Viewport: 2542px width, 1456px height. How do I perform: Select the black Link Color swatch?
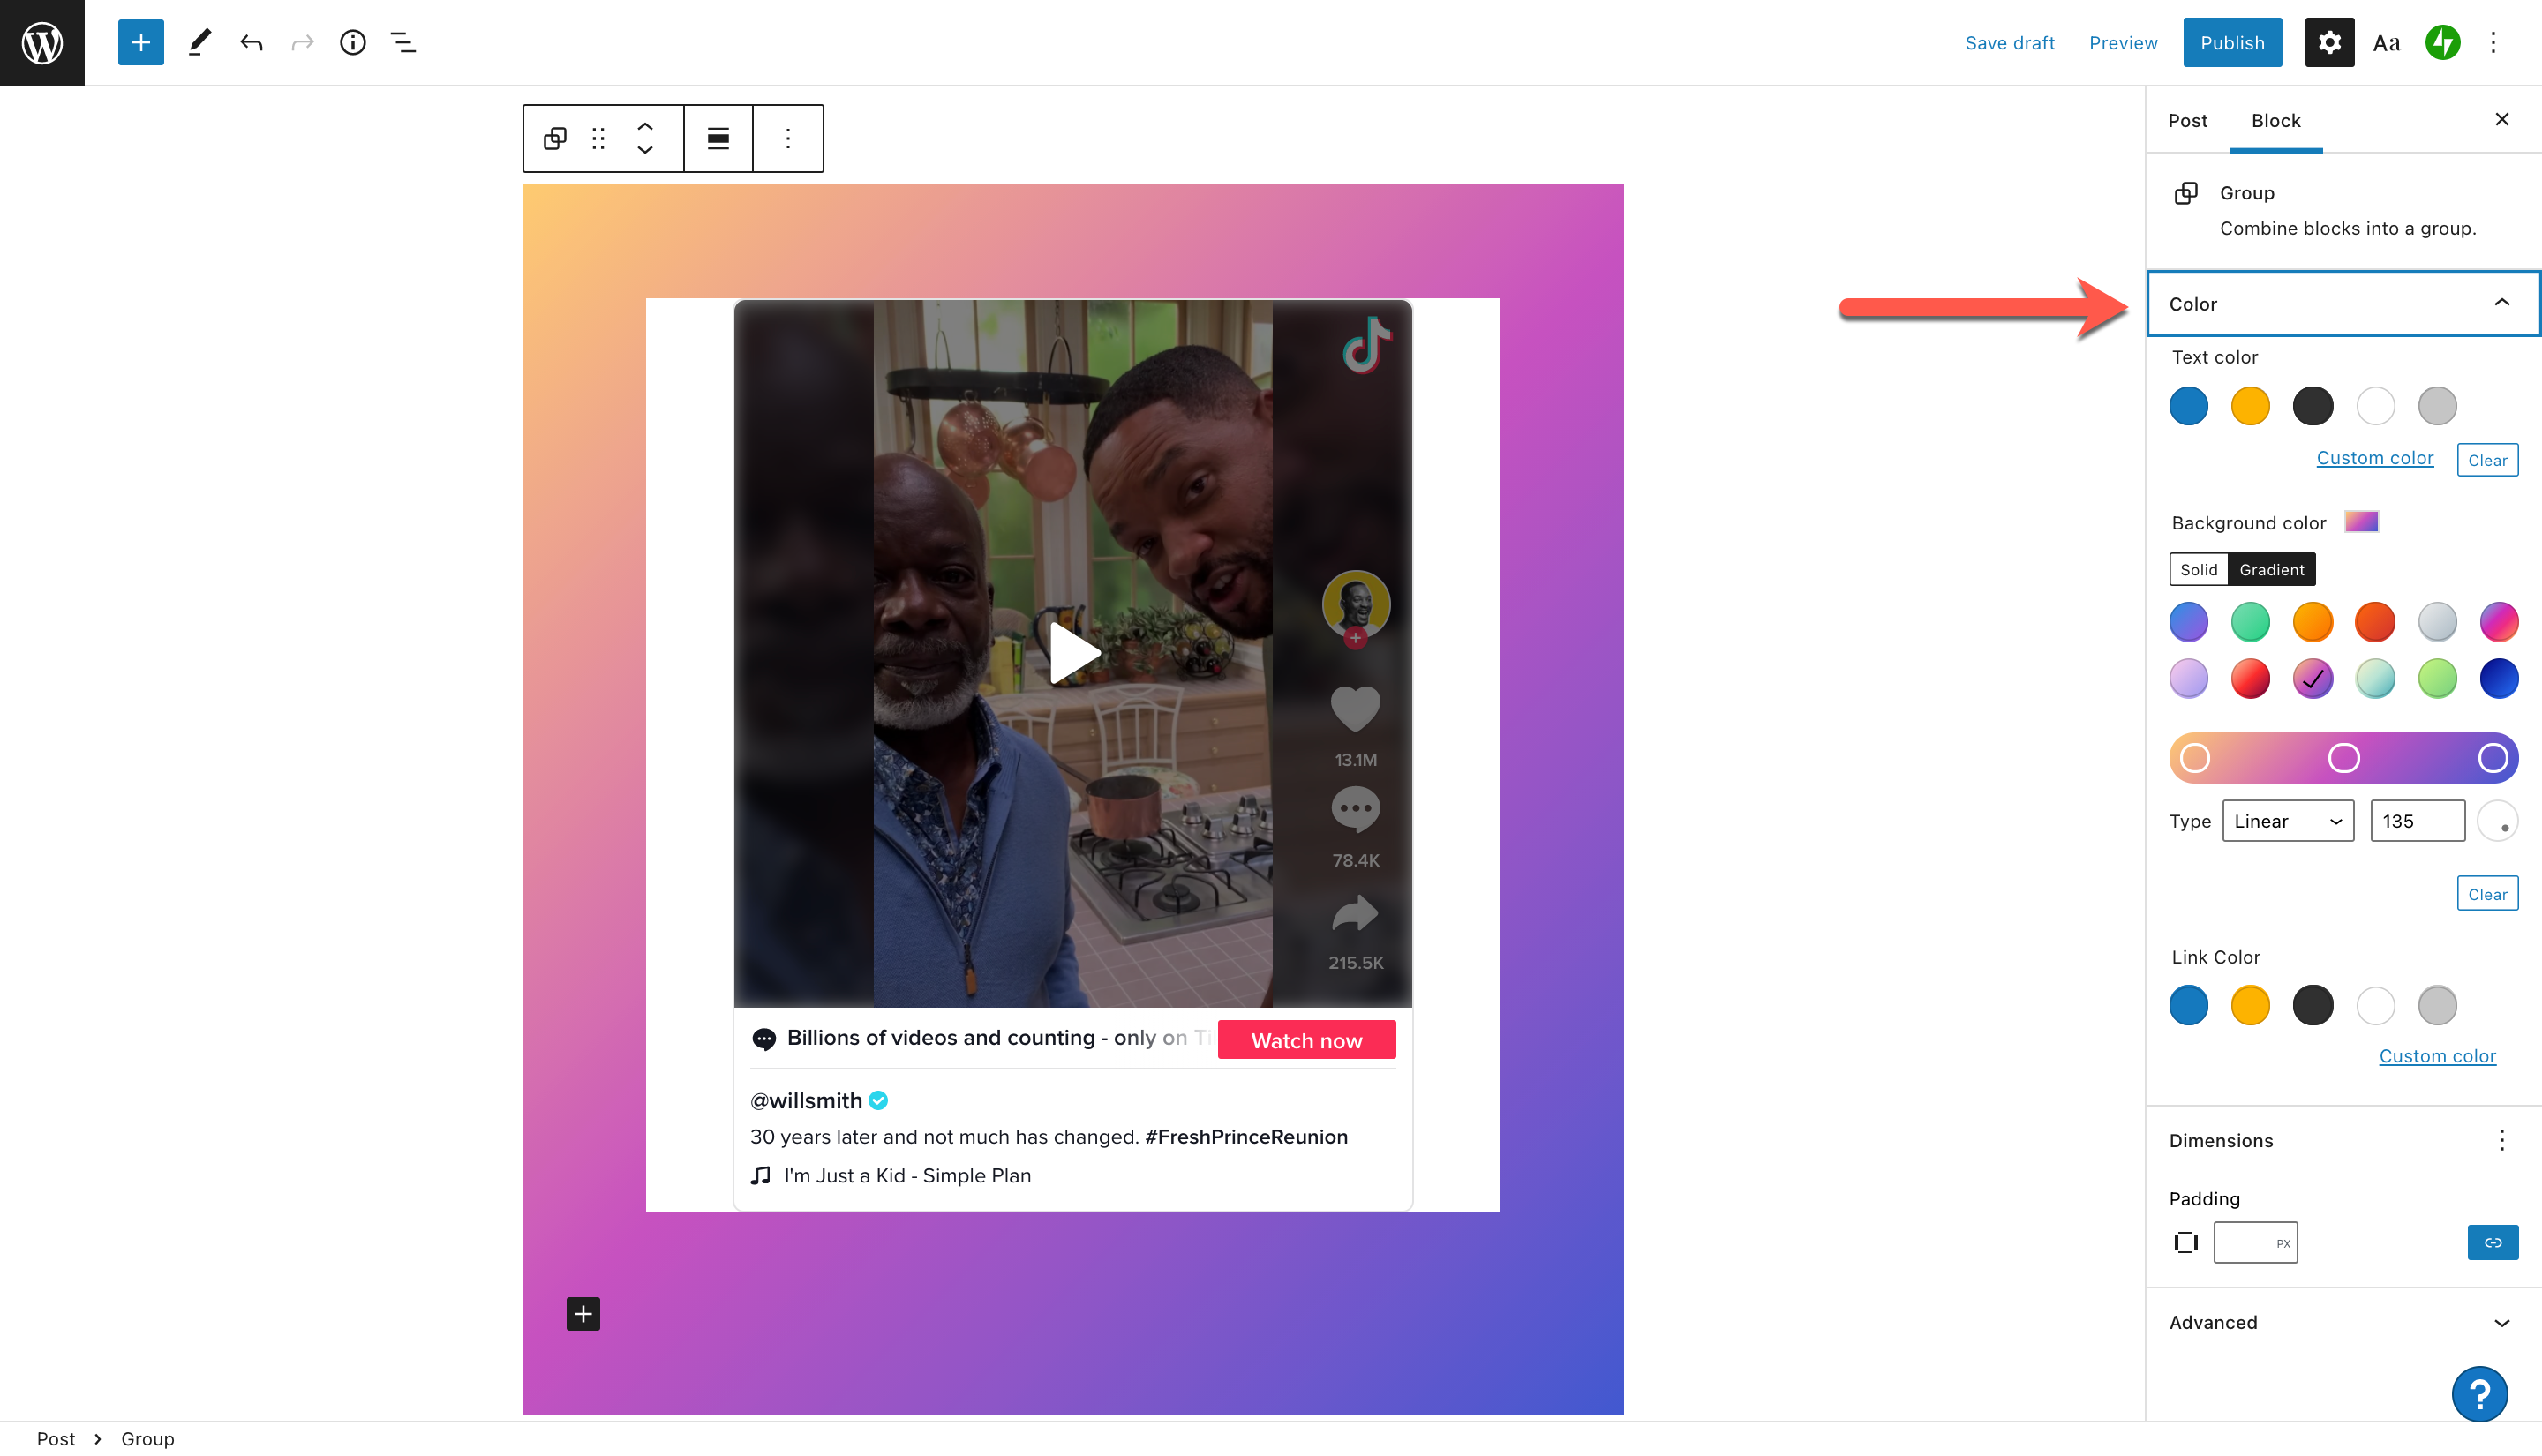pyautogui.click(x=2312, y=1004)
